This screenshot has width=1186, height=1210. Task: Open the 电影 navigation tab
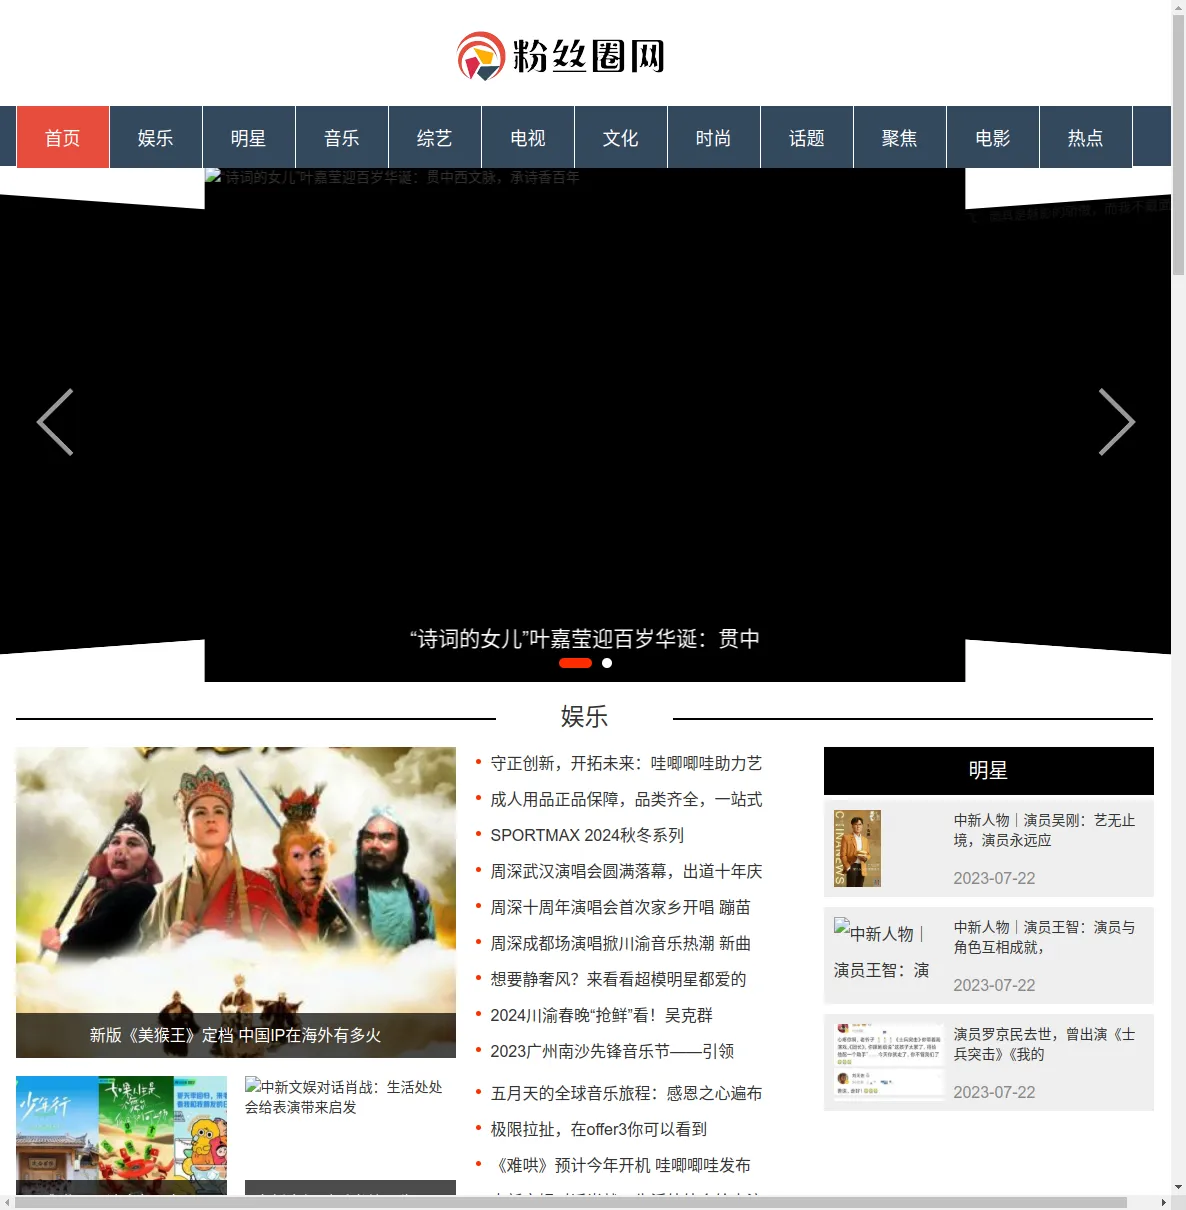tap(993, 138)
